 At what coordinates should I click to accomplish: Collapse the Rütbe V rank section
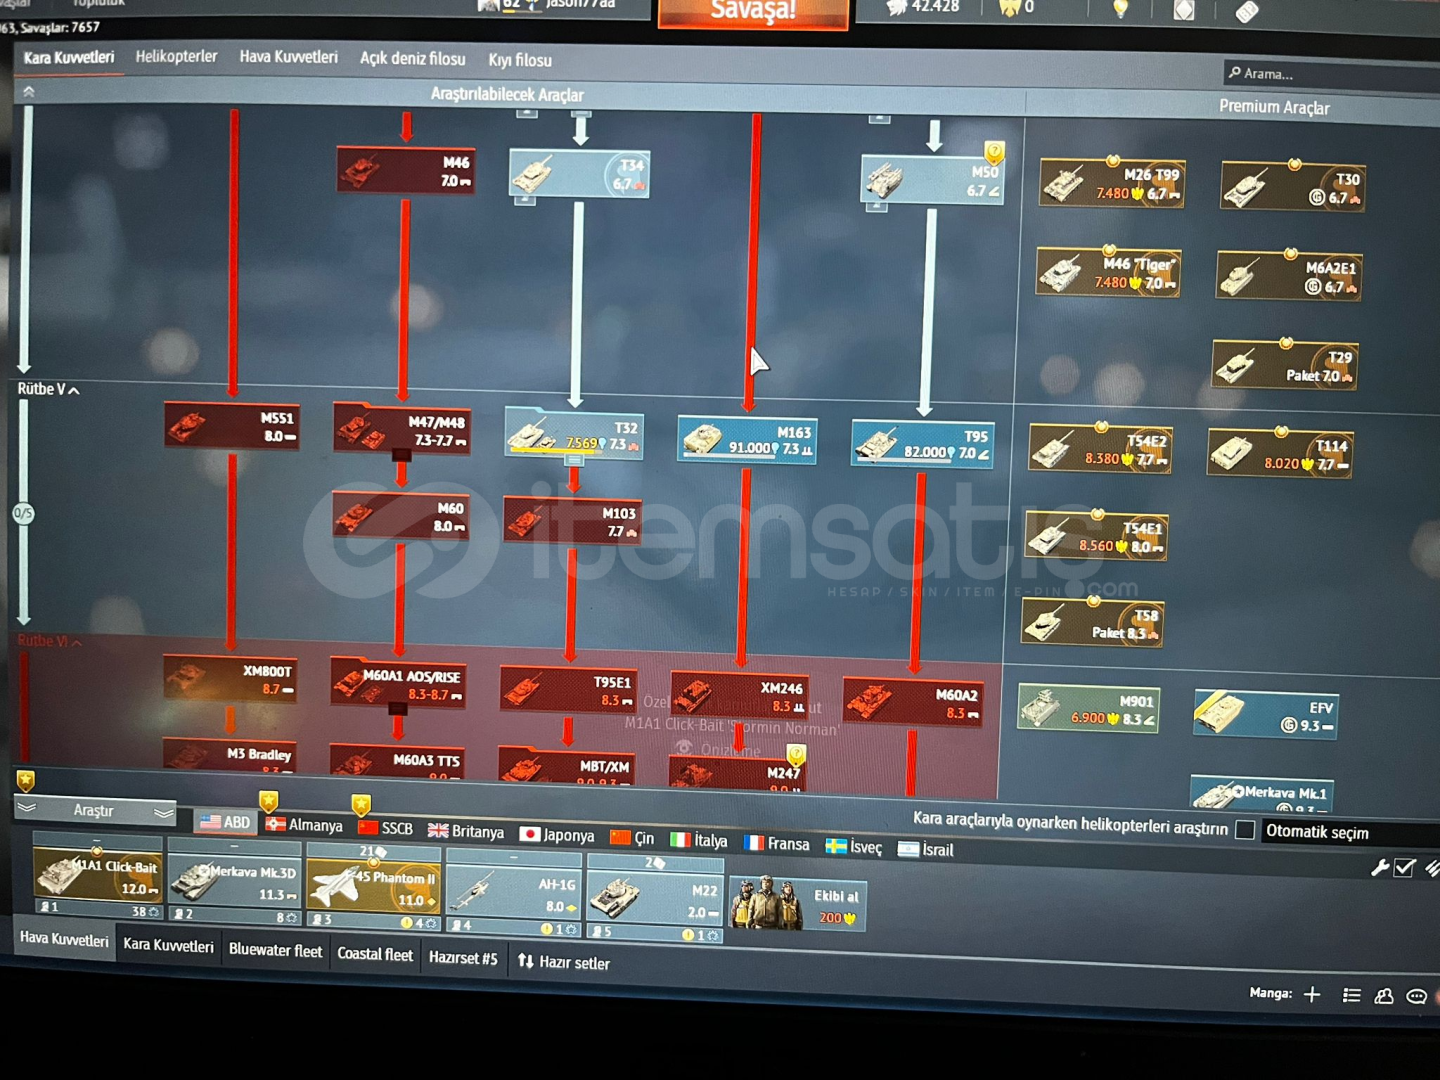click(x=48, y=389)
